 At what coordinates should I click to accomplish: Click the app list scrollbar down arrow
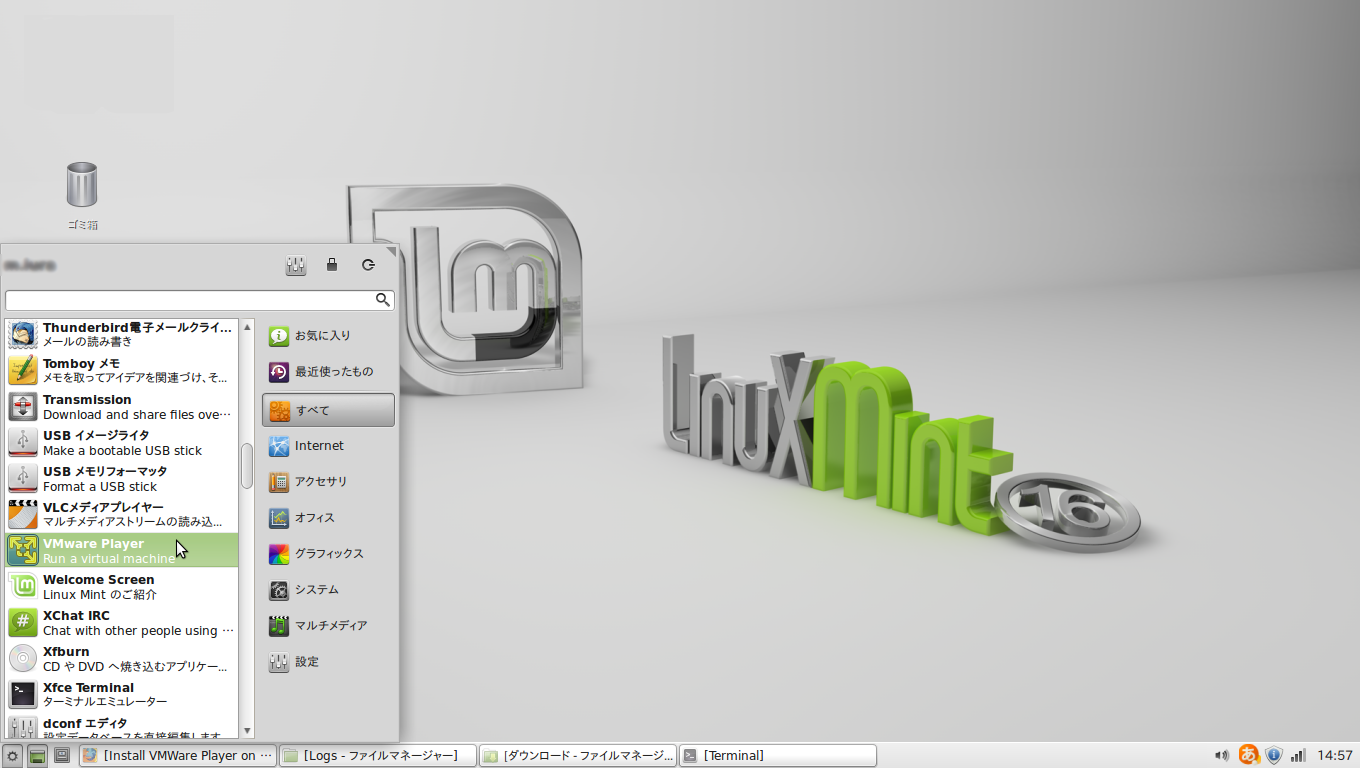click(x=247, y=731)
